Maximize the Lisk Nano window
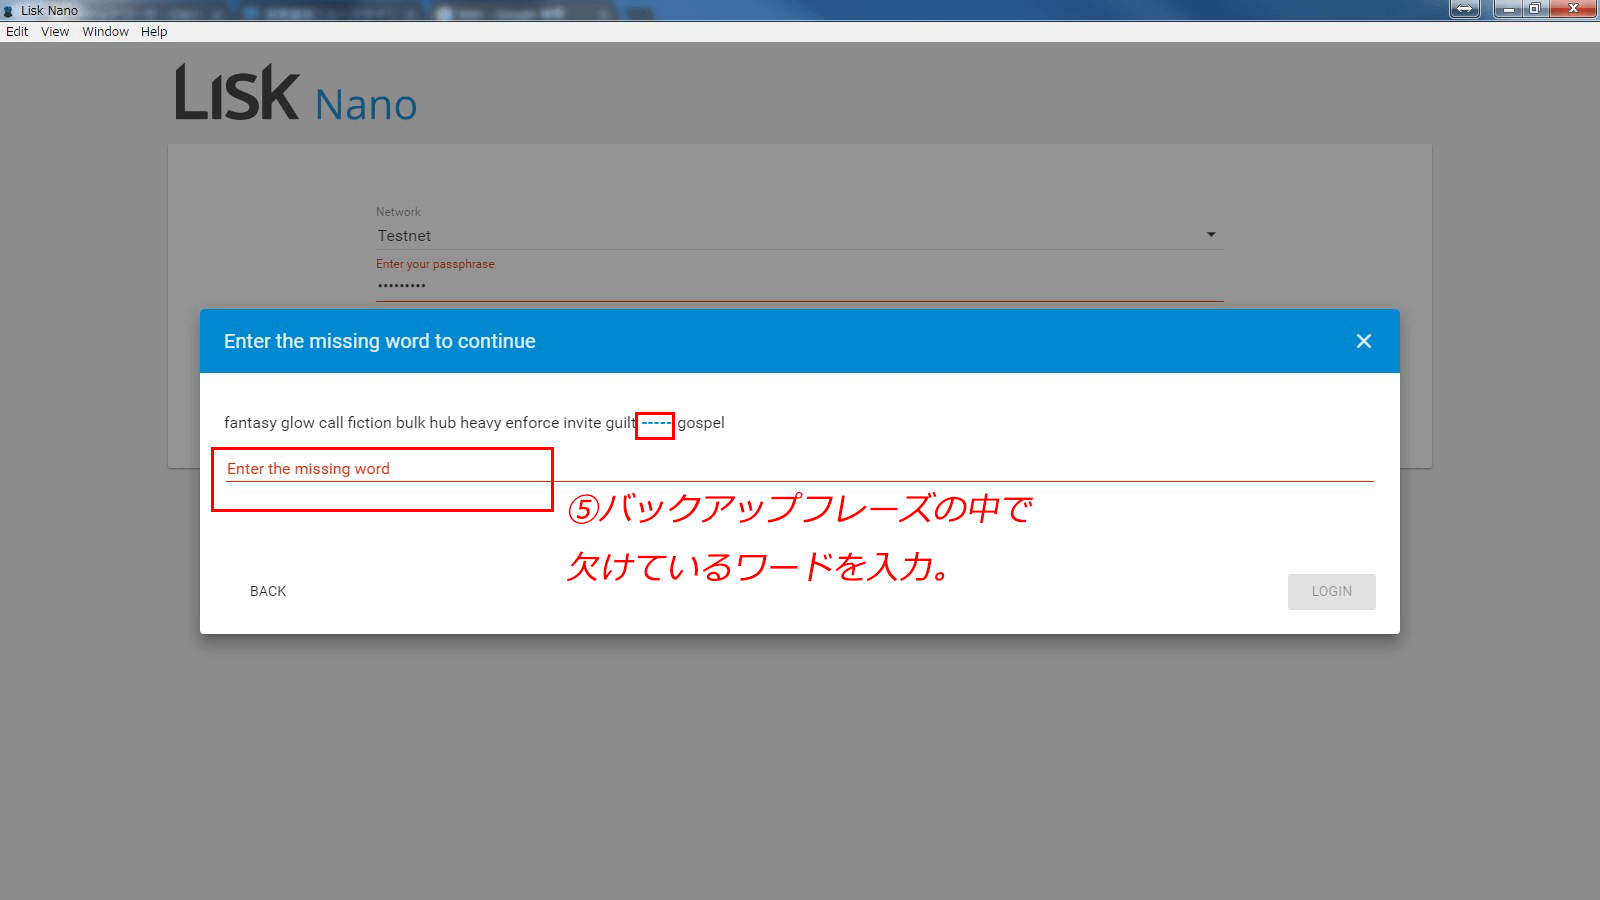 1535,9
